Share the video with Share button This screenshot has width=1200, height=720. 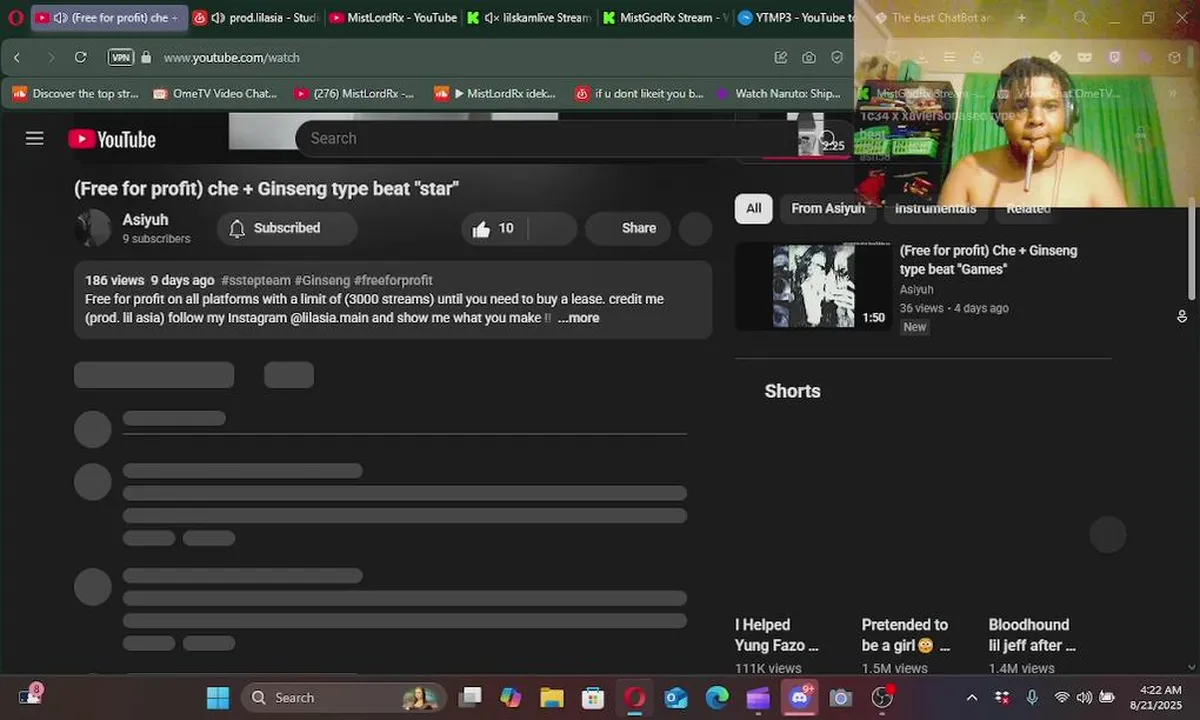628,228
